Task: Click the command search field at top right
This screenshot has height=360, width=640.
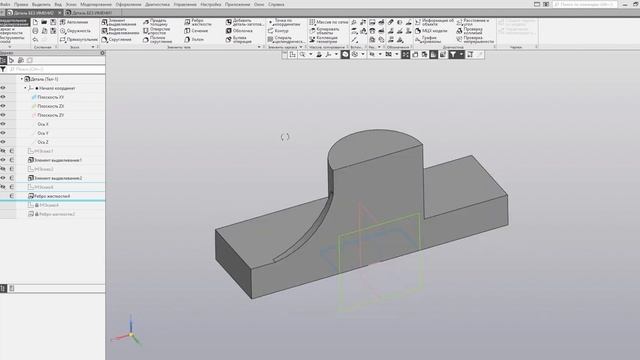Action: [584, 4]
